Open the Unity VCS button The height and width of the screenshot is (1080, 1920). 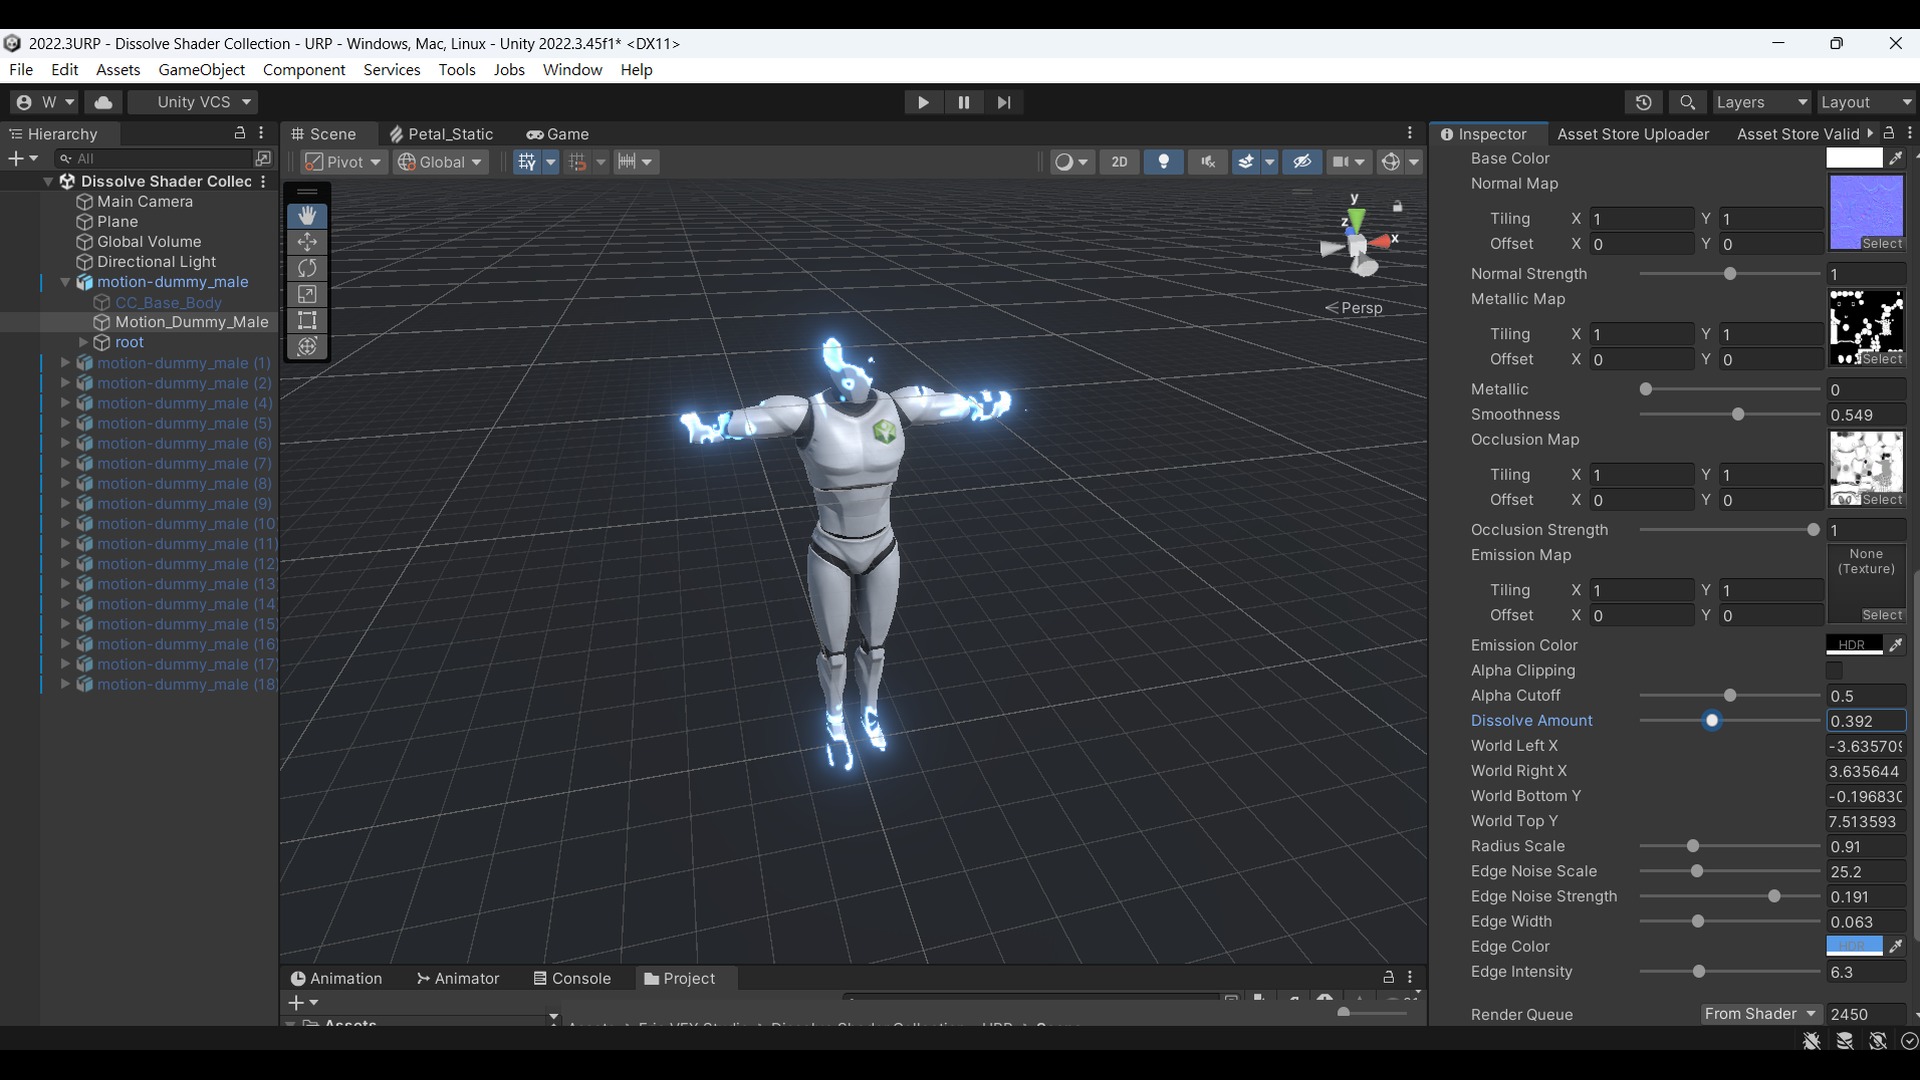point(193,102)
